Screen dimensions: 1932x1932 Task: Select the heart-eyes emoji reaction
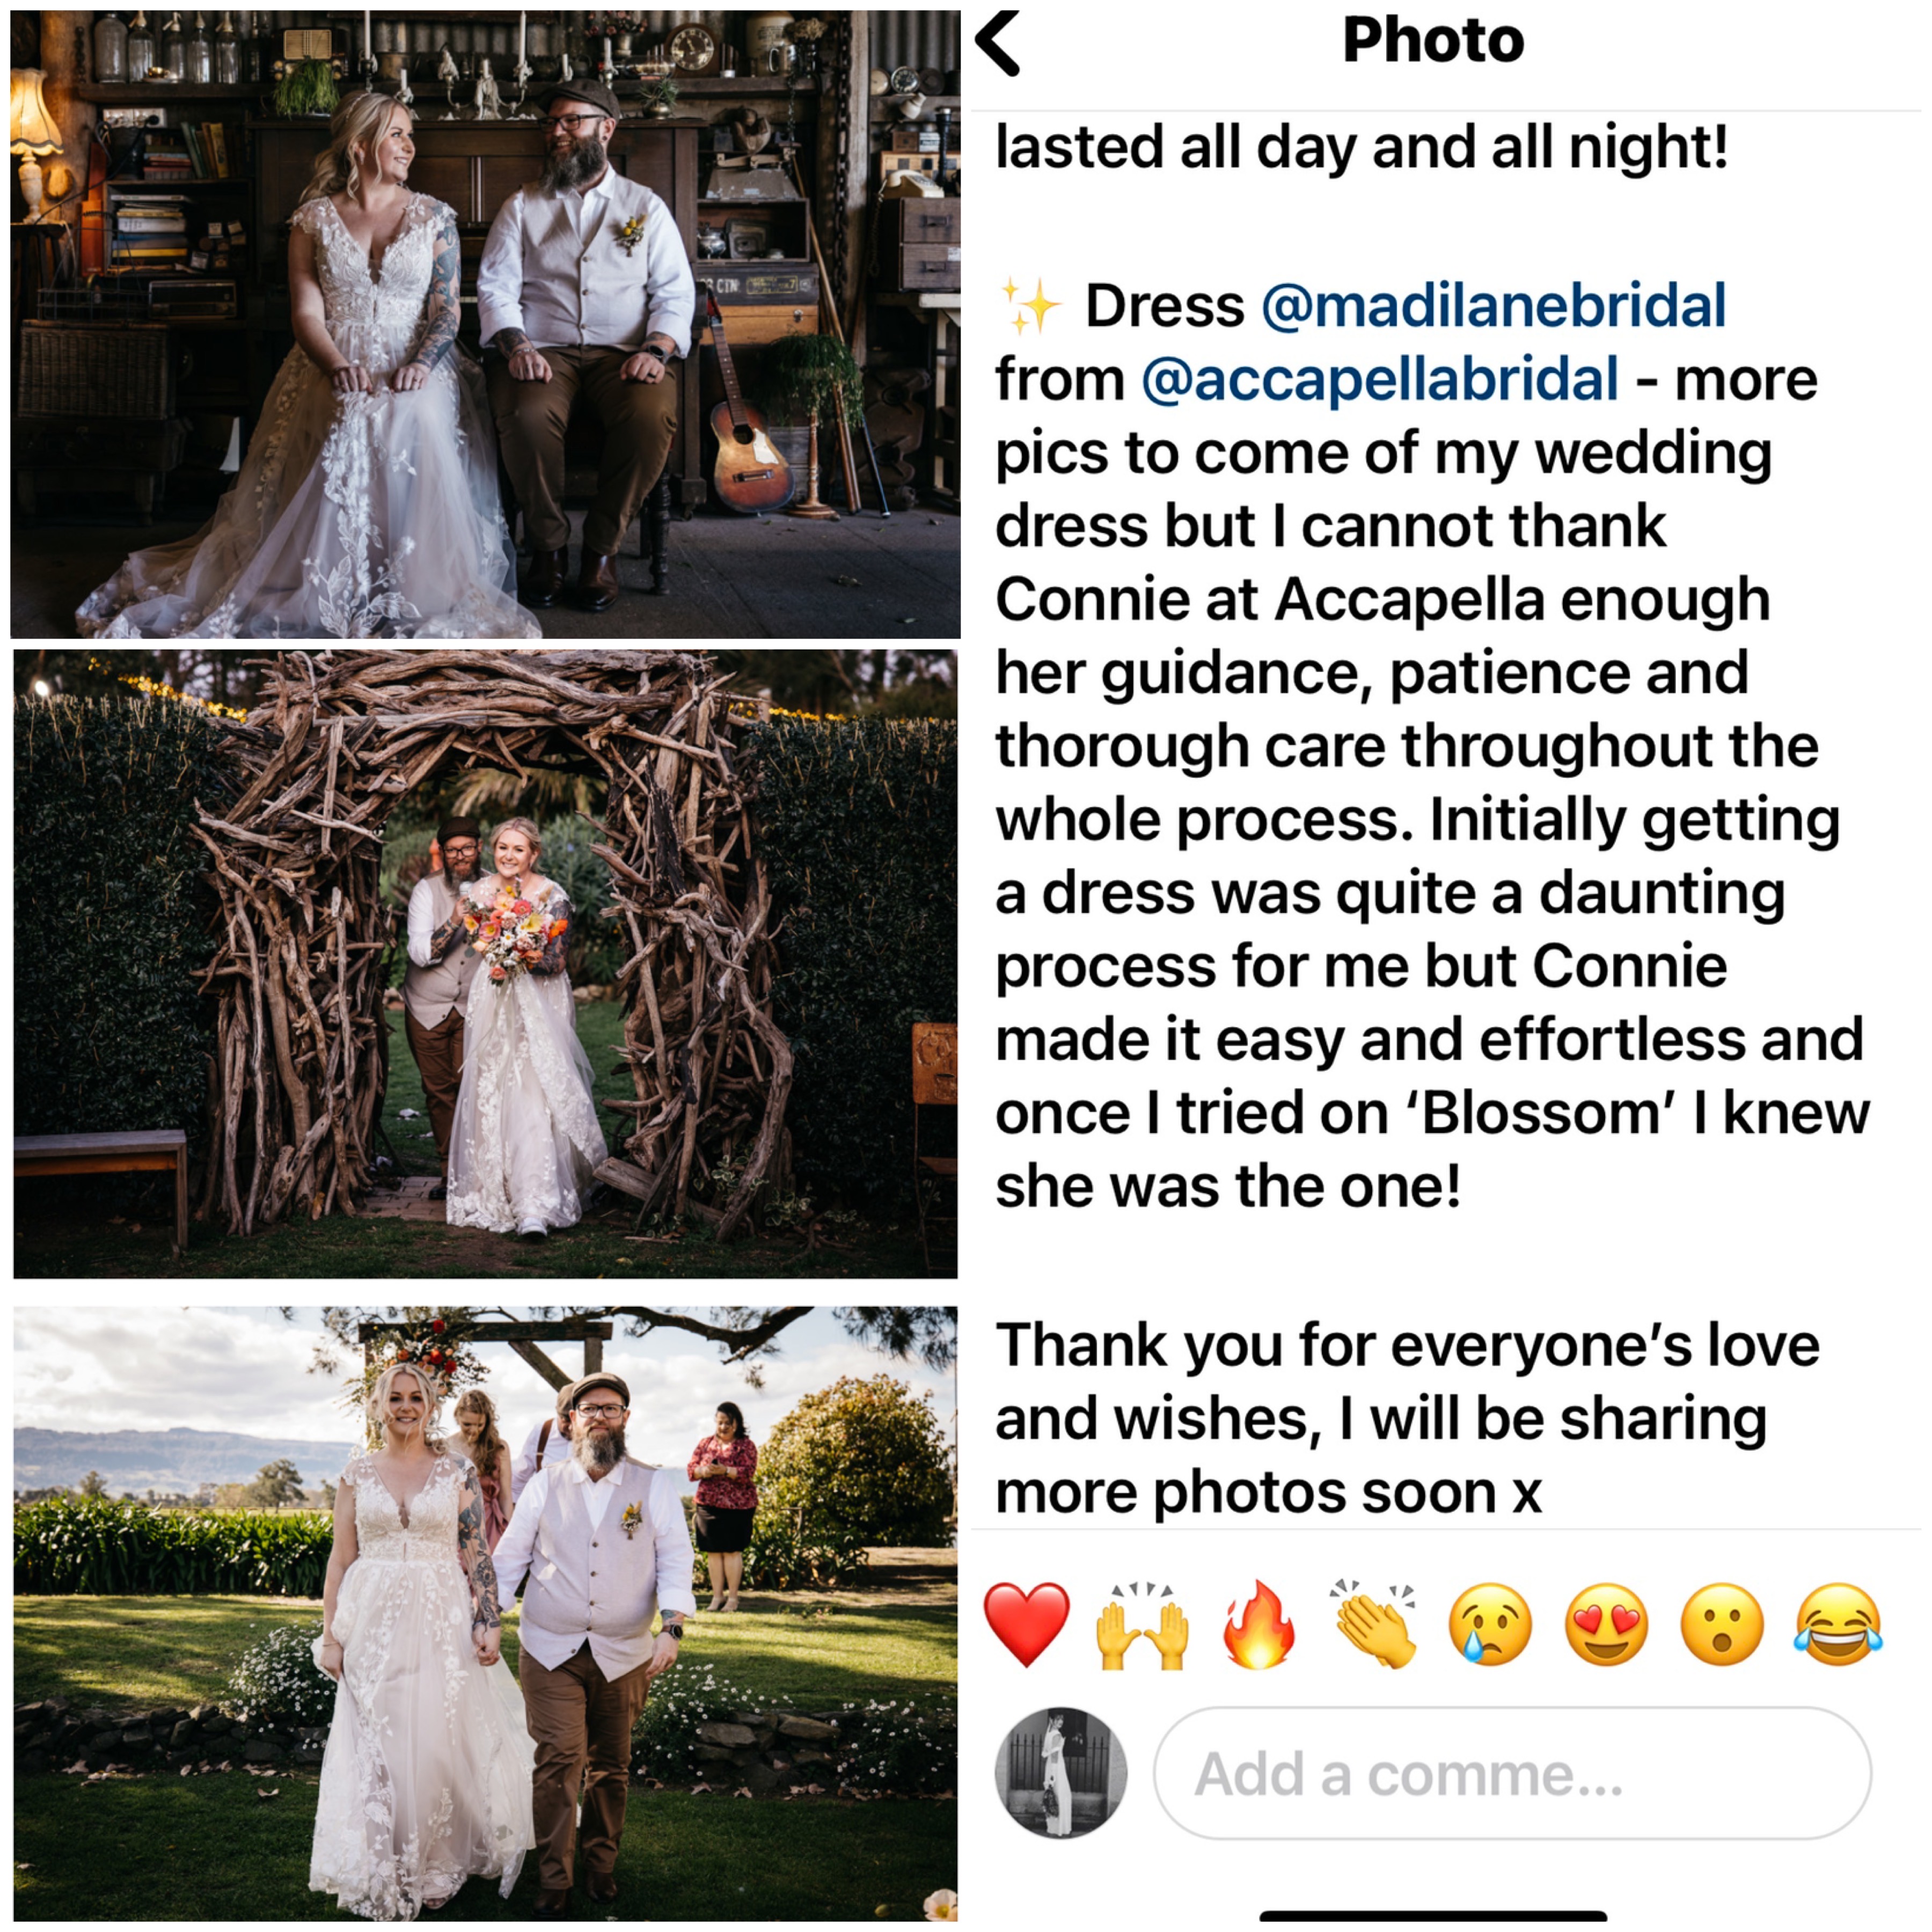(1607, 1624)
